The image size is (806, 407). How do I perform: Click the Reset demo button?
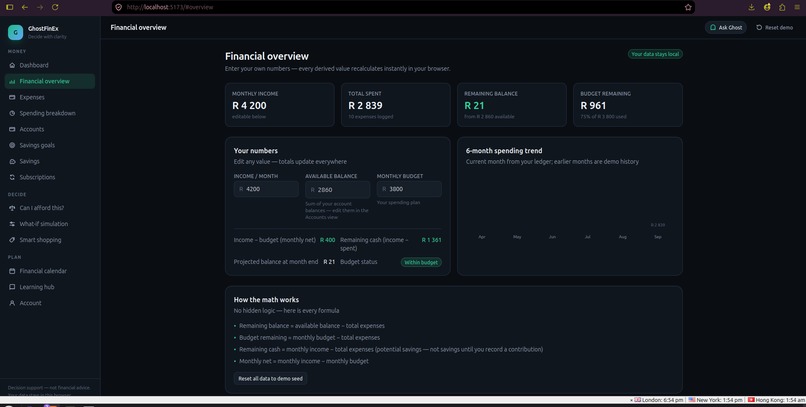[x=774, y=27]
